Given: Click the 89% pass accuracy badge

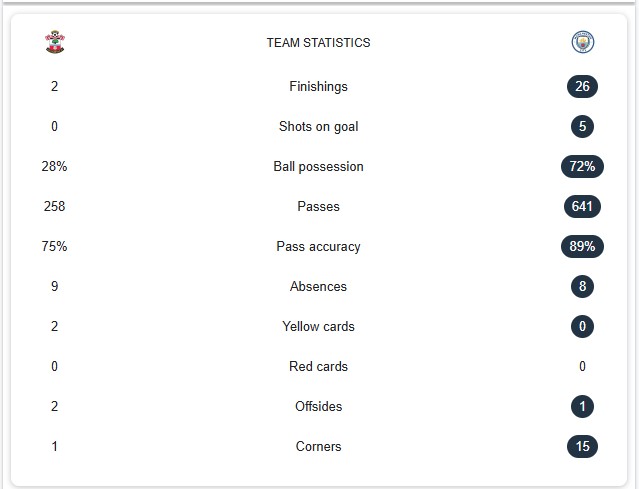Looking at the screenshot, I should coord(582,246).
